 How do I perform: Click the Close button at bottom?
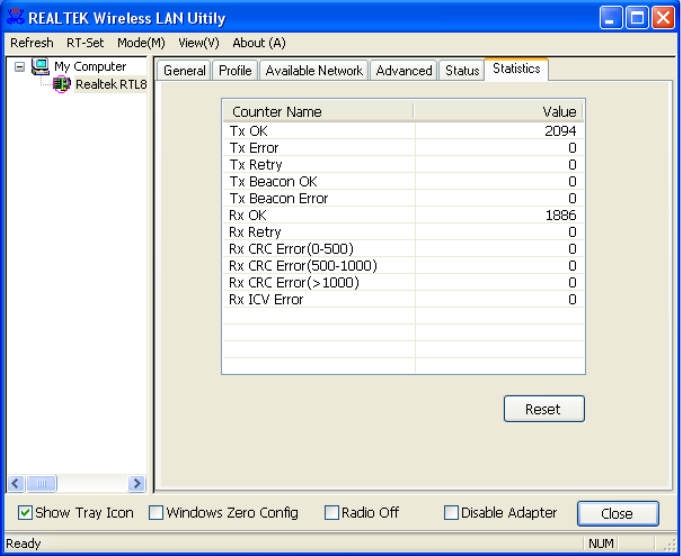click(618, 513)
